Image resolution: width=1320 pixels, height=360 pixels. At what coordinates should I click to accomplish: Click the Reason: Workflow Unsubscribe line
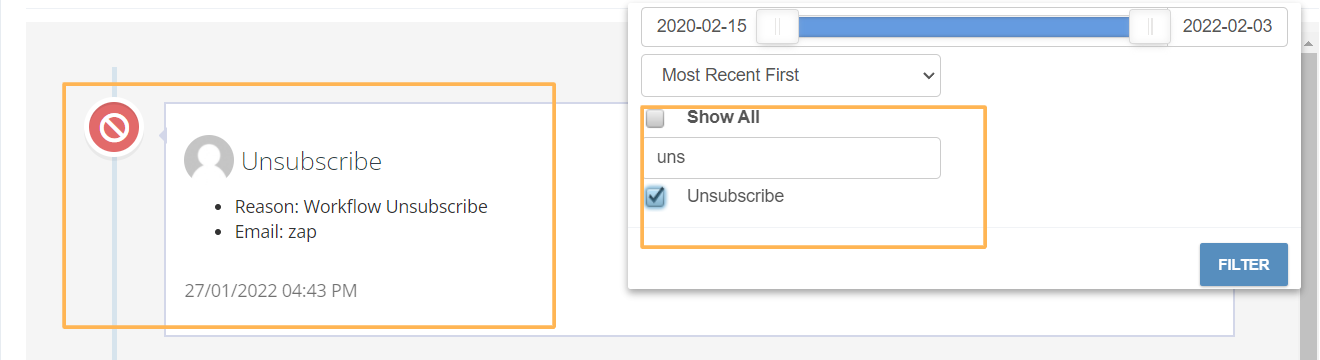[361, 207]
